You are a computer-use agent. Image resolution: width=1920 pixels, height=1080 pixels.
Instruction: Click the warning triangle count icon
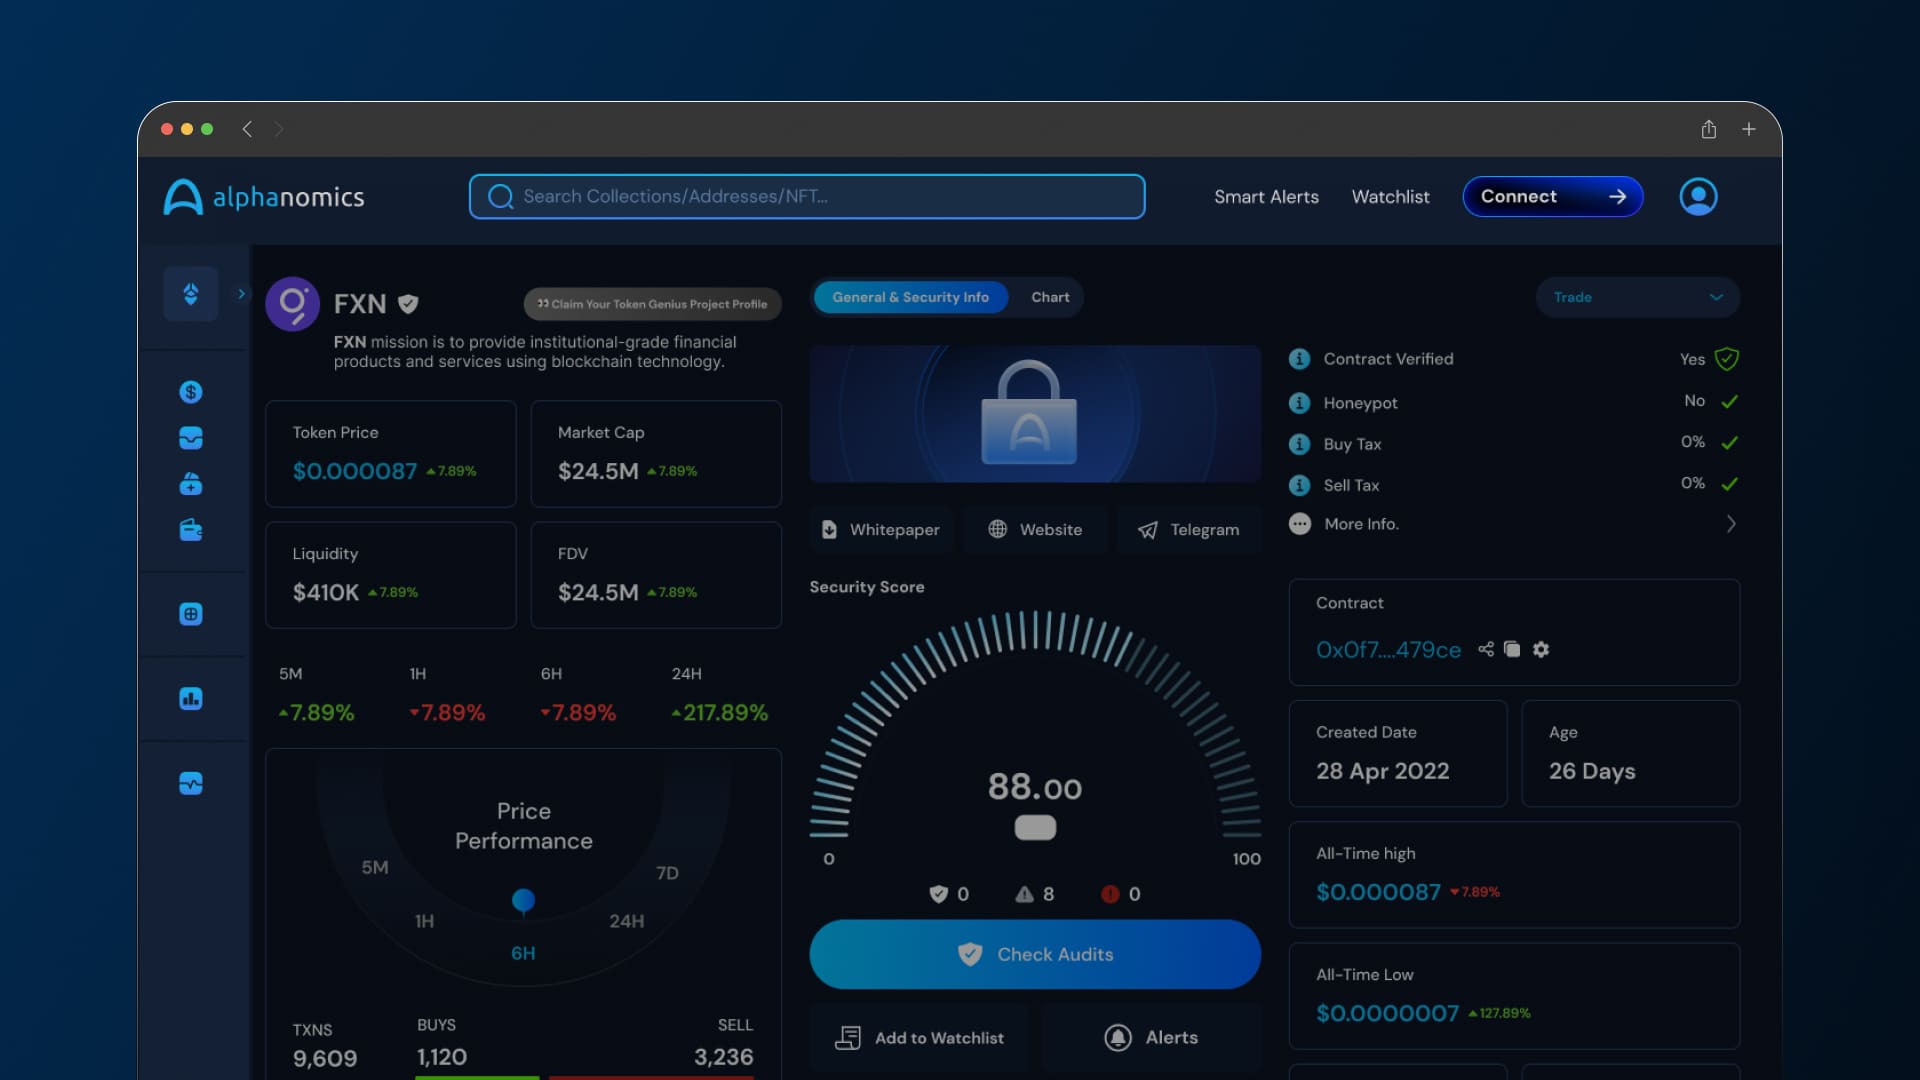point(1024,894)
